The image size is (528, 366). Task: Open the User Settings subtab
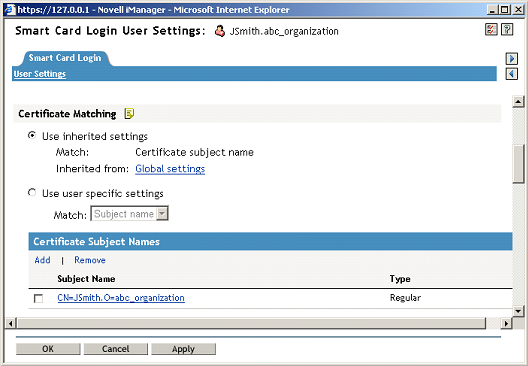(40, 74)
